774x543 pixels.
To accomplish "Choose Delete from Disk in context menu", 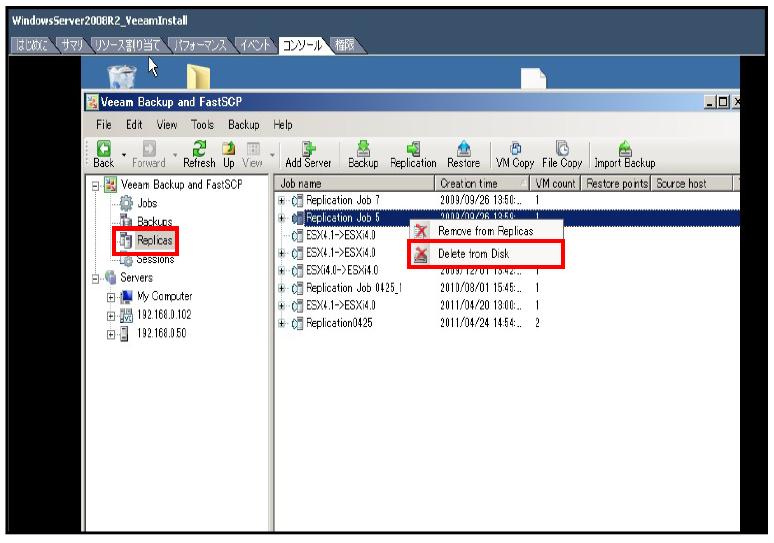I will [486, 254].
